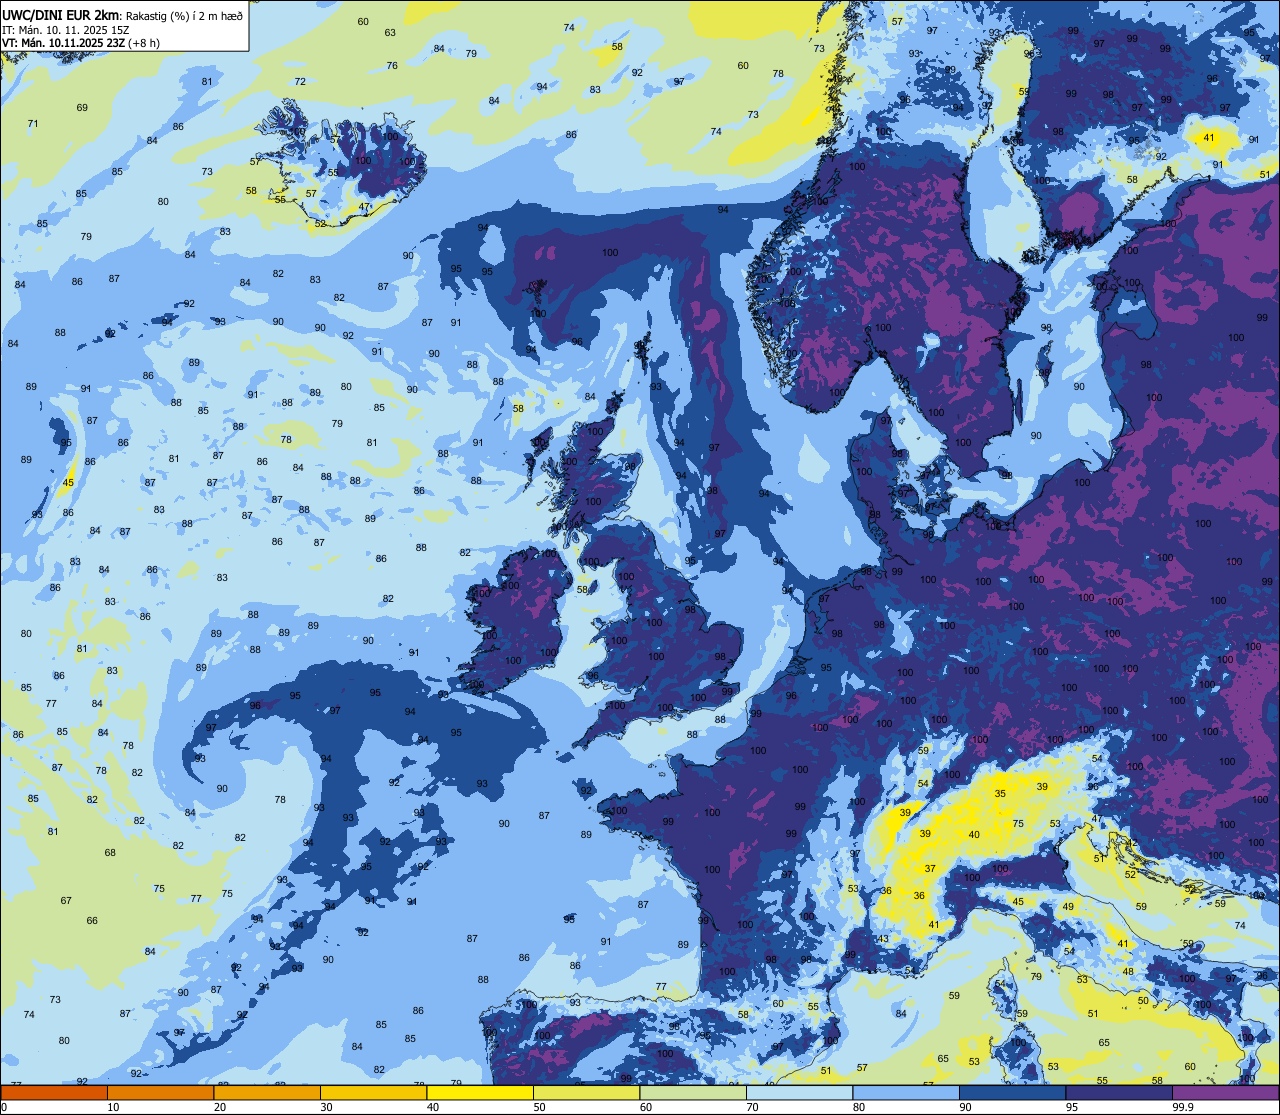
Task: Click the pale green 60–70 legend swatch
Action: [x=693, y=1092]
